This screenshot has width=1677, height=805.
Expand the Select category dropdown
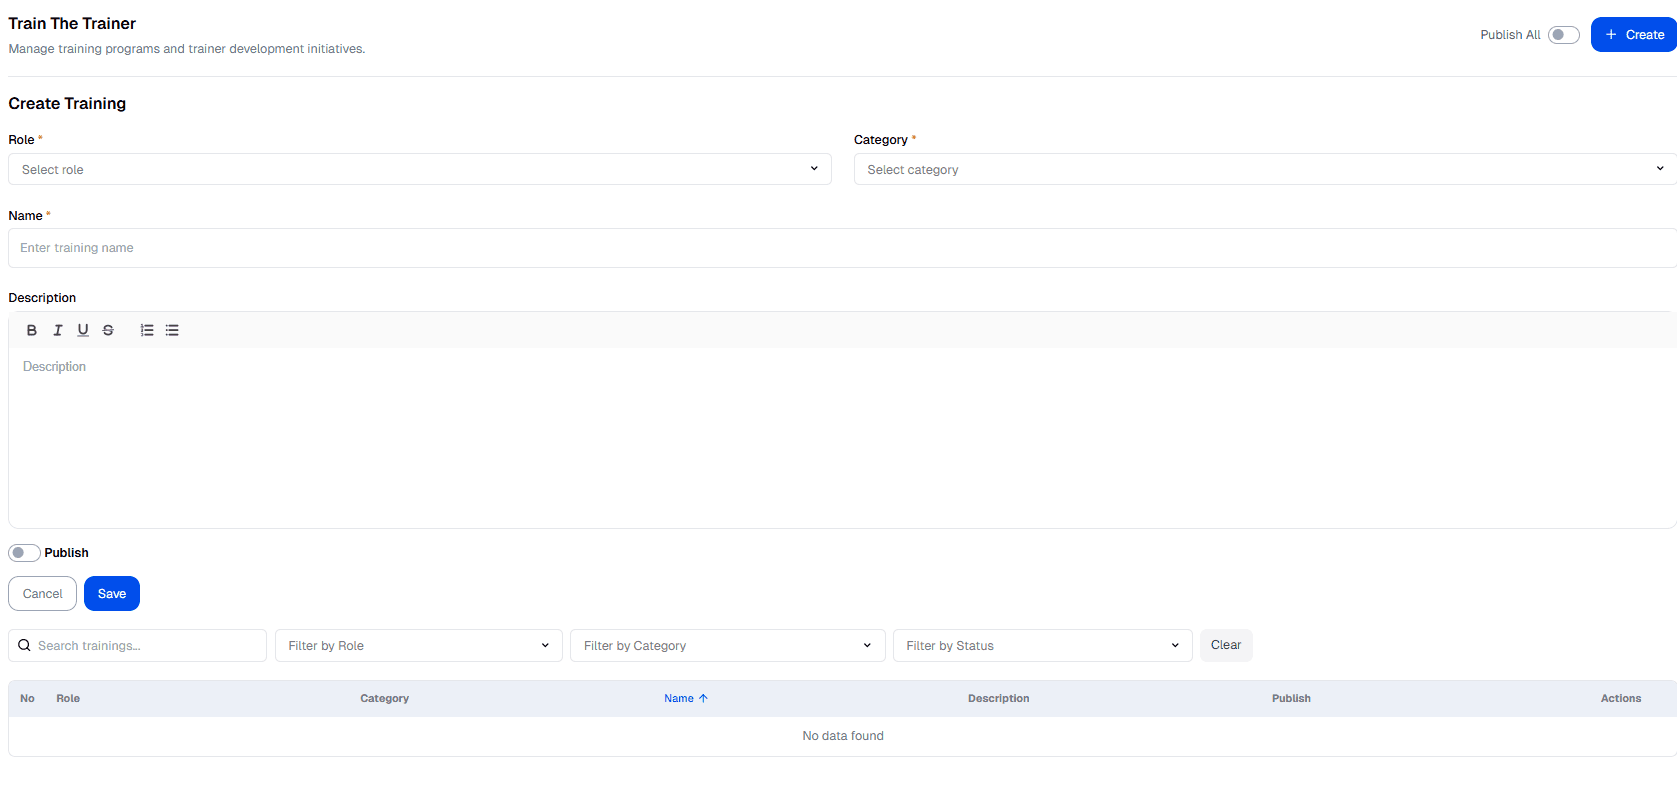(1264, 169)
